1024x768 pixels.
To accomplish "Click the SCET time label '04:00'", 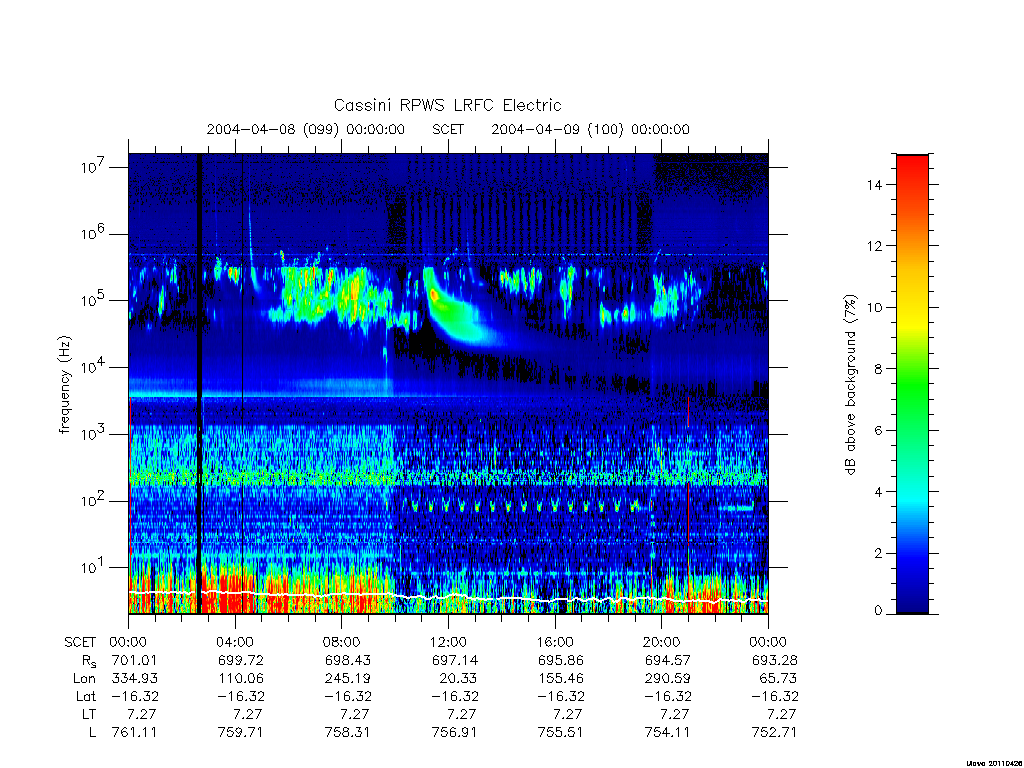I will [x=235, y=642].
